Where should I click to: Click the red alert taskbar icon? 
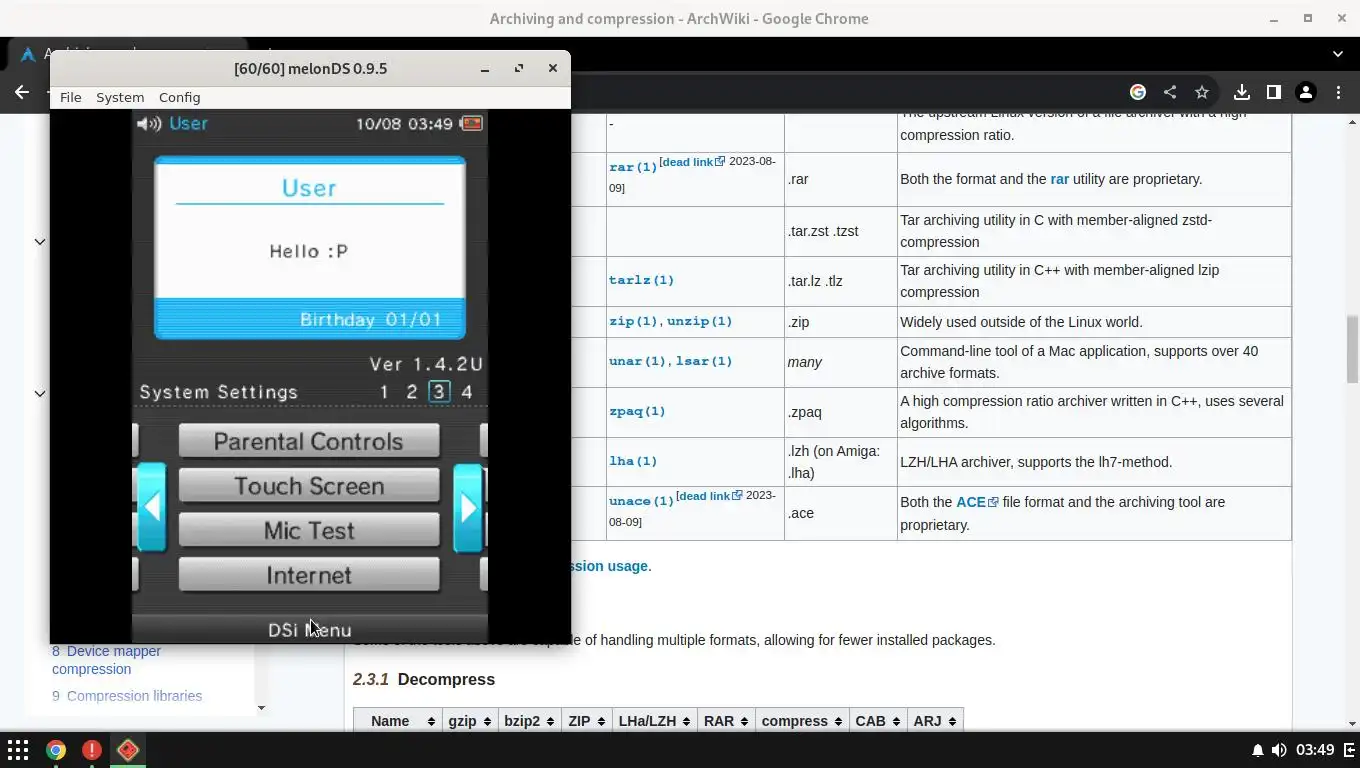tap(91, 750)
